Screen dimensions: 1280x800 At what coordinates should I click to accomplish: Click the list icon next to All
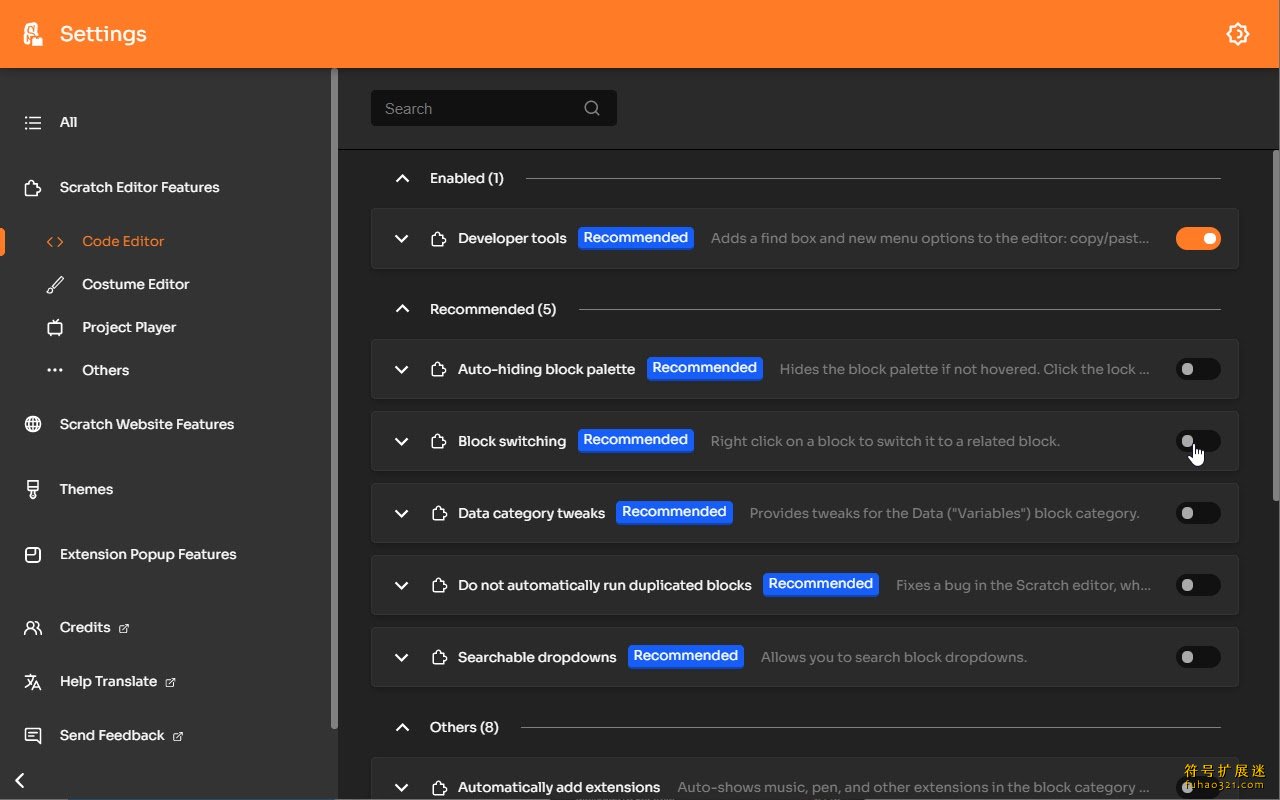(x=33, y=123)
